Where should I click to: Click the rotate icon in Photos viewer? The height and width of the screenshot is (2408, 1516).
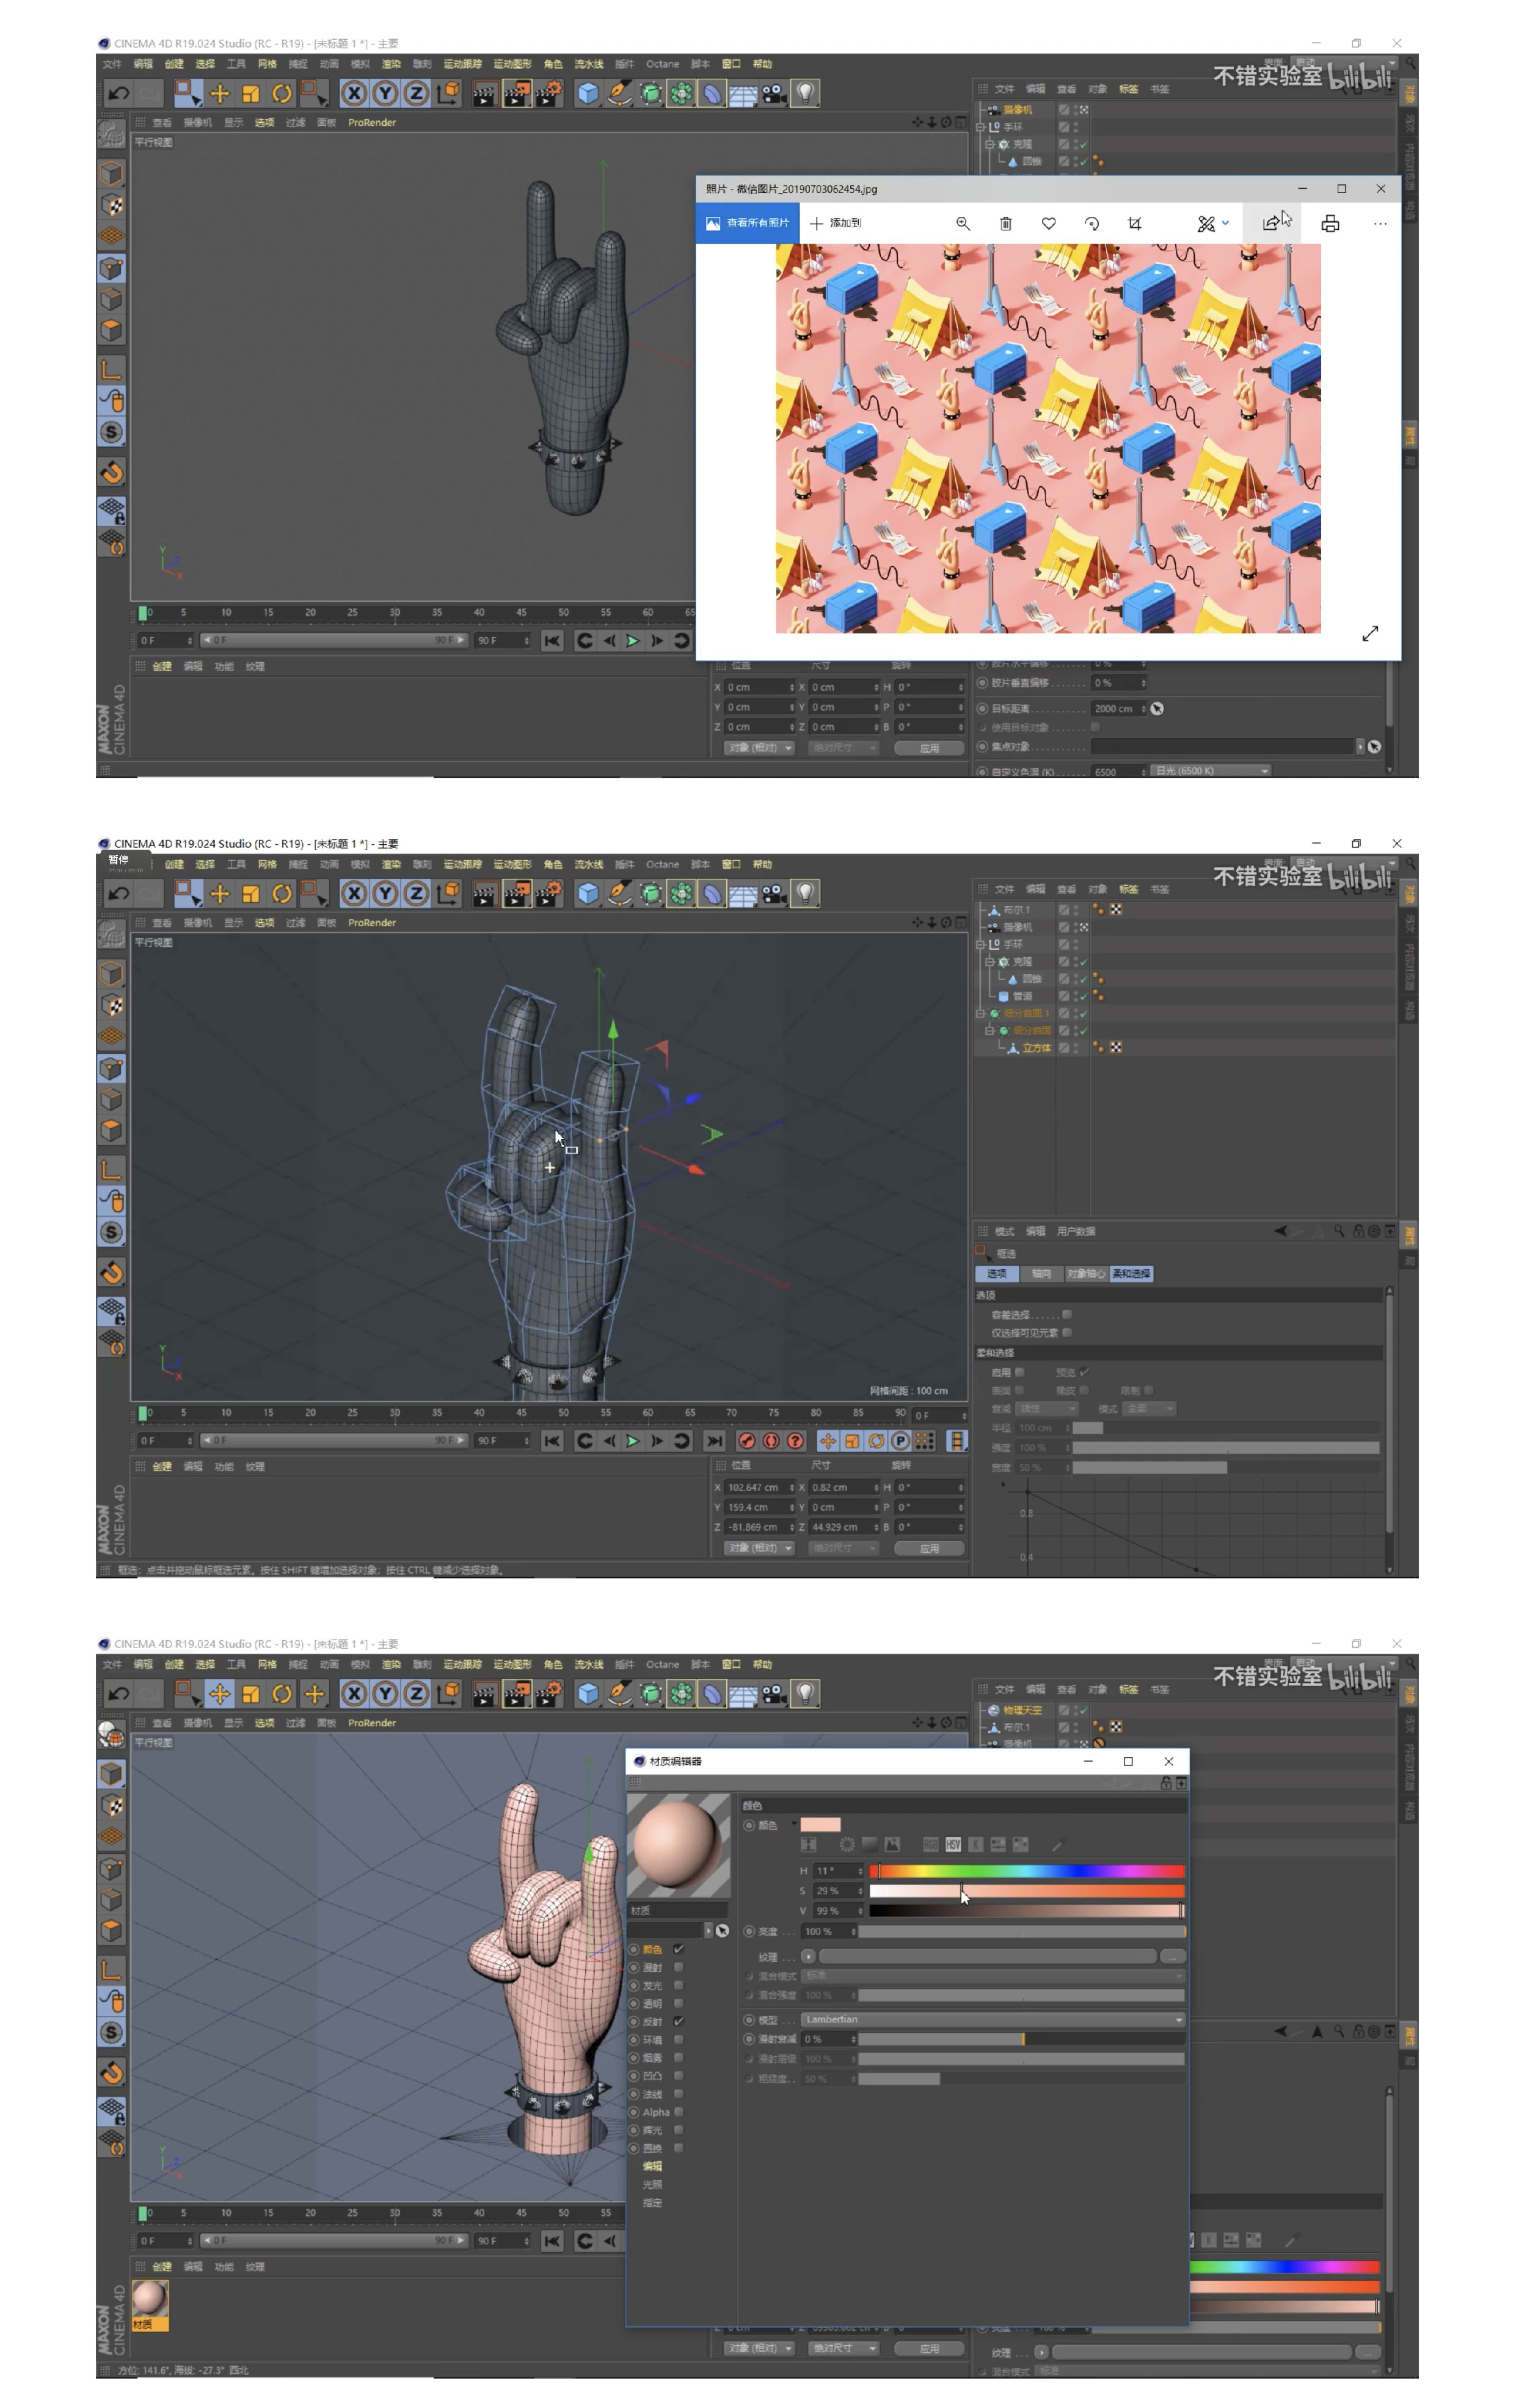click(1091, 223)
